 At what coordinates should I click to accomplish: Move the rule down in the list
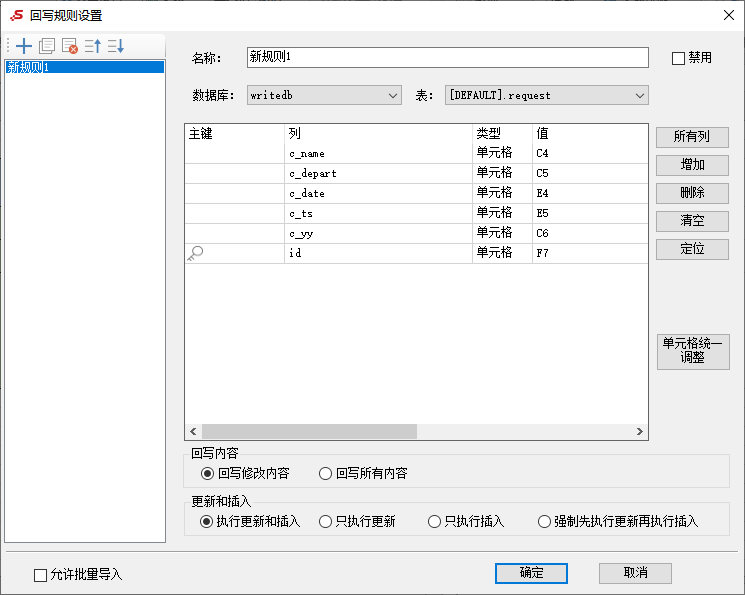pos(116,46)
